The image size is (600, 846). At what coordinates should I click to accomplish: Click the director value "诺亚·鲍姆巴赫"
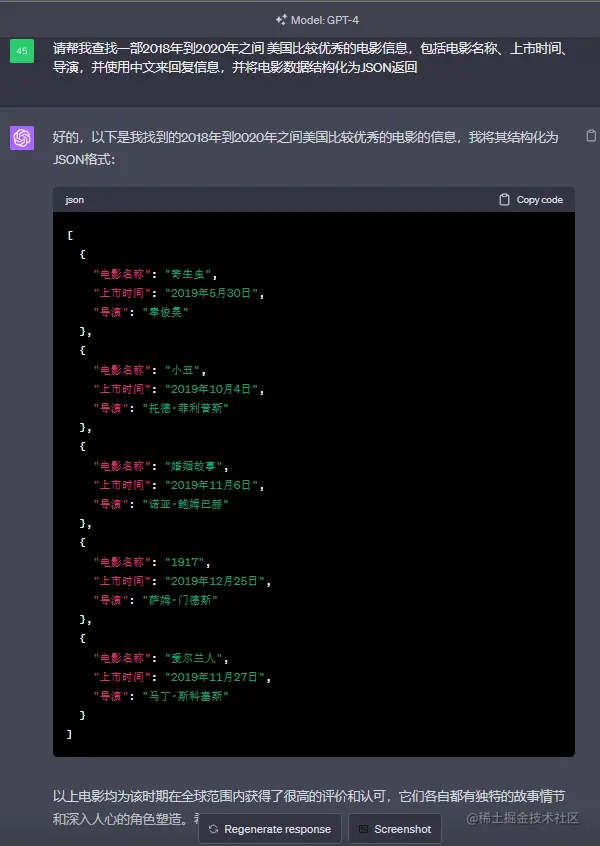186,504
